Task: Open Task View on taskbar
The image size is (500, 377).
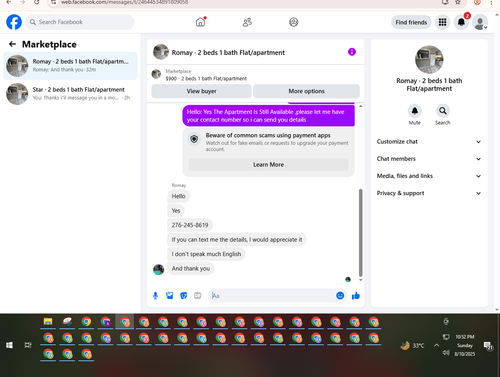Action: pyautogui.click(x=28, y=345)
